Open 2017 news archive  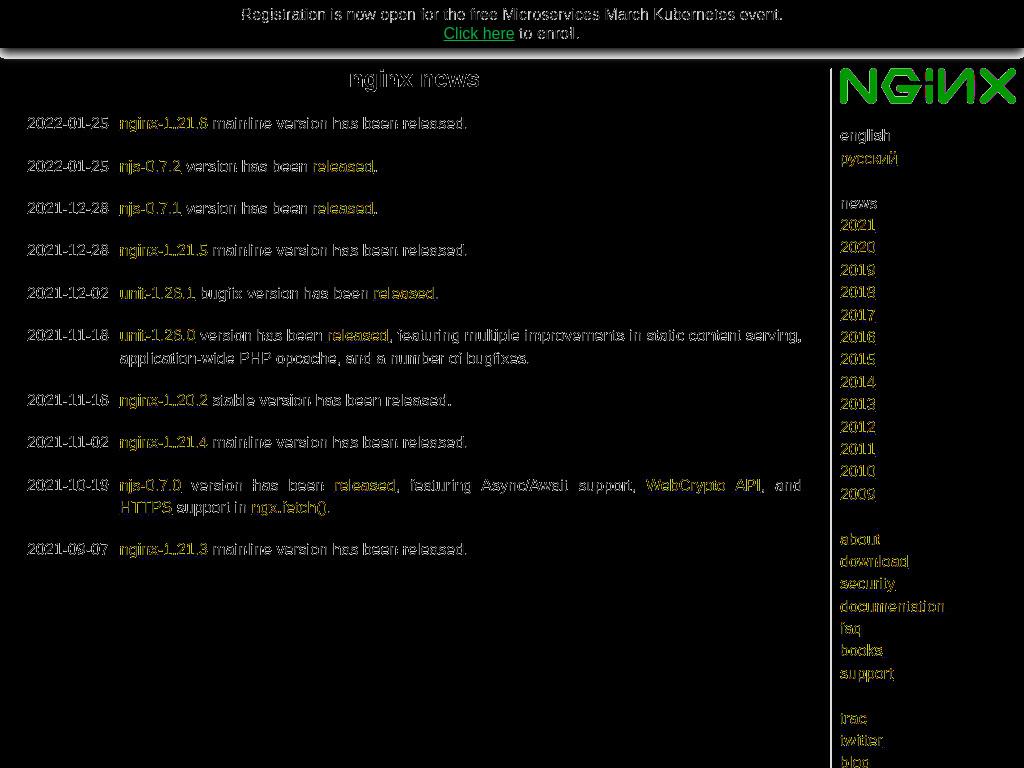point(857,315)
